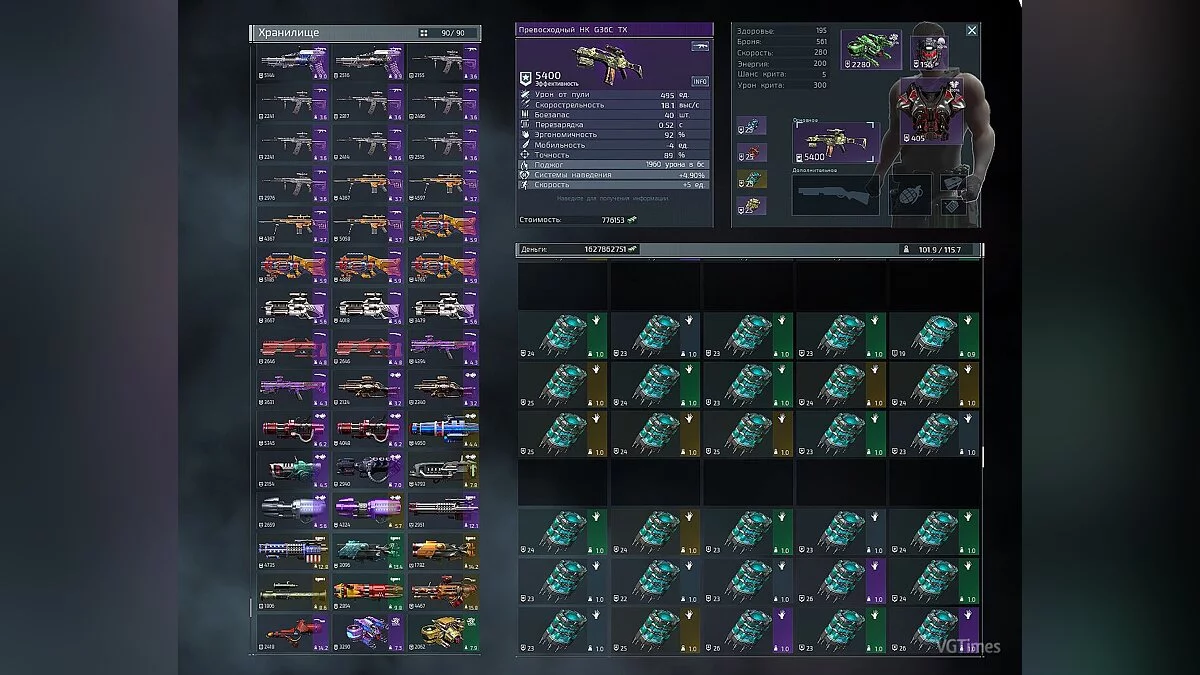The image size is (1200, 675).
Task: Select the black heavy gun rated 2940
Action: (368, 470)
